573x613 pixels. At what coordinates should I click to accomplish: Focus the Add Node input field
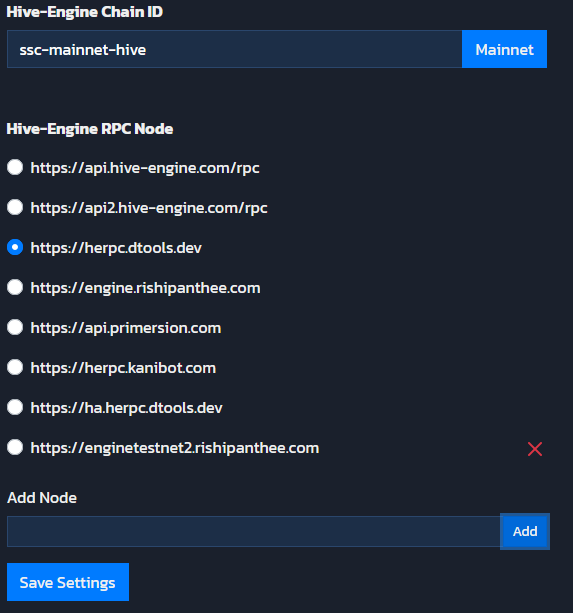coord(254,531)
